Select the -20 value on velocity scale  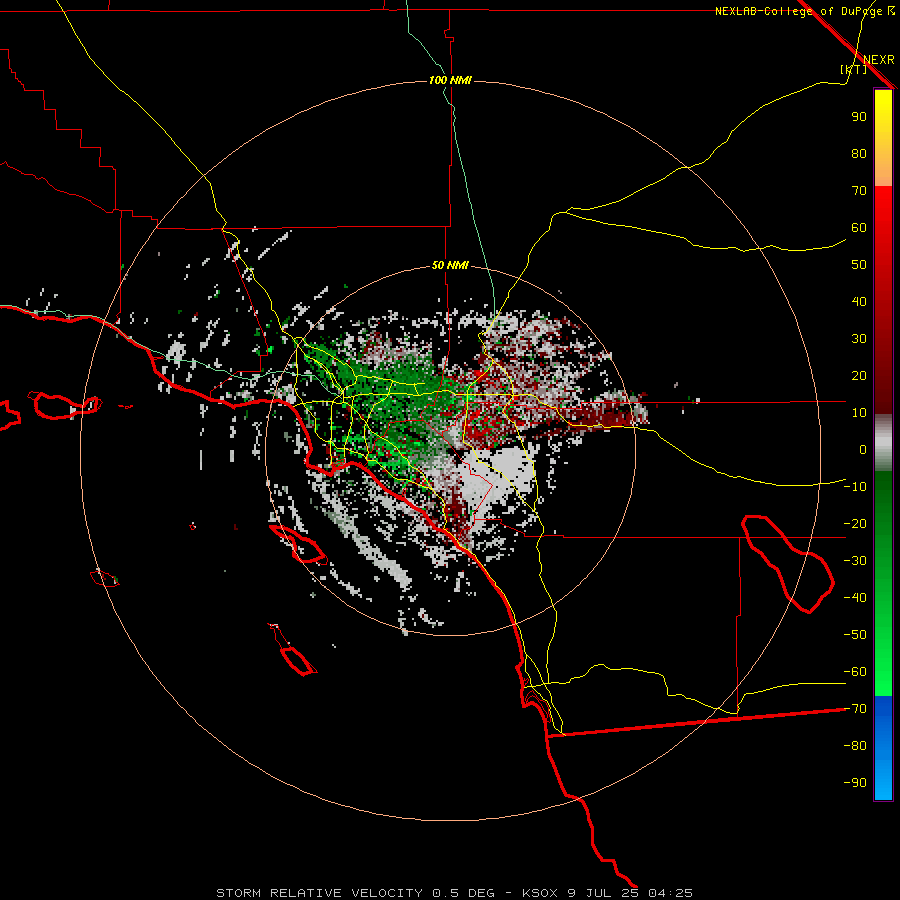point(855,524)
